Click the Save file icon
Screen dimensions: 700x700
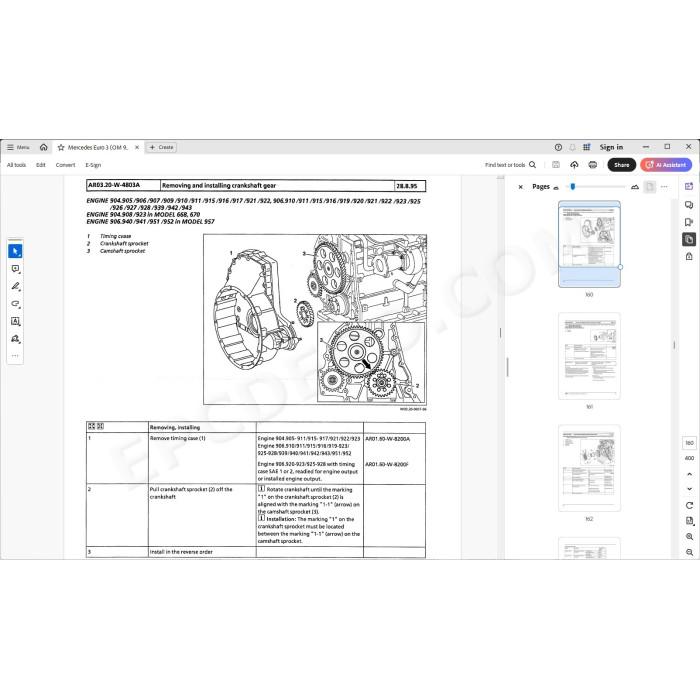pos(556,165)
